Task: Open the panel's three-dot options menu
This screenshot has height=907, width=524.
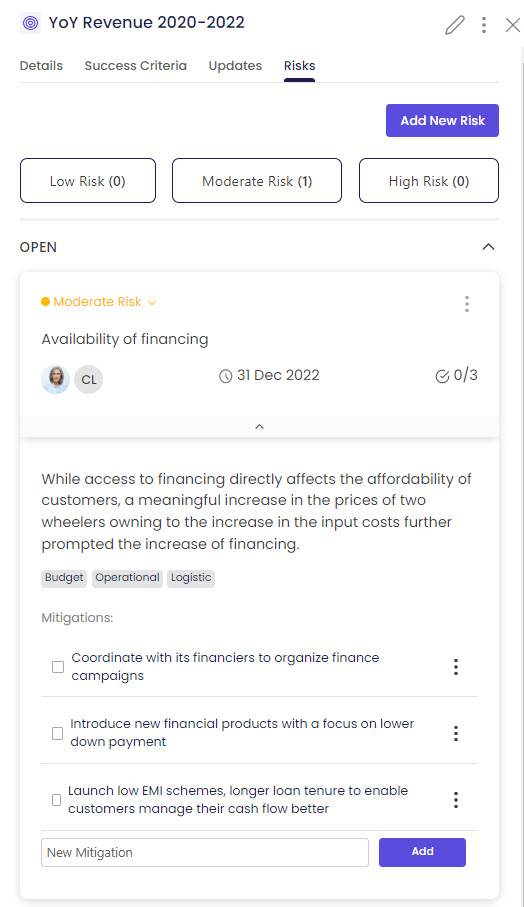Action: pos(484,25)
